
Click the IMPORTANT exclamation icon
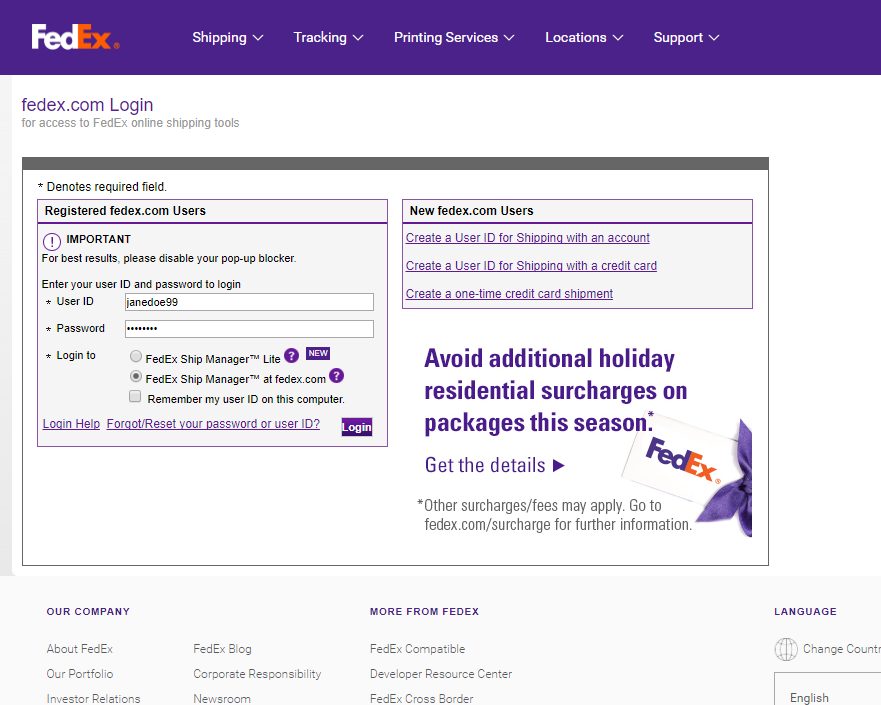[x=52, y=242]
